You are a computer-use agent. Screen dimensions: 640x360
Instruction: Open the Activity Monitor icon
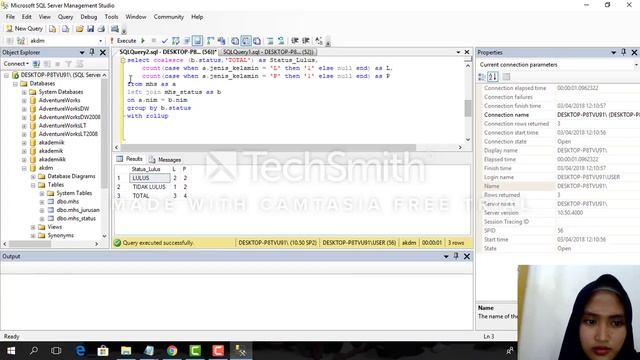pyautogui.click(x=115, y=29)
